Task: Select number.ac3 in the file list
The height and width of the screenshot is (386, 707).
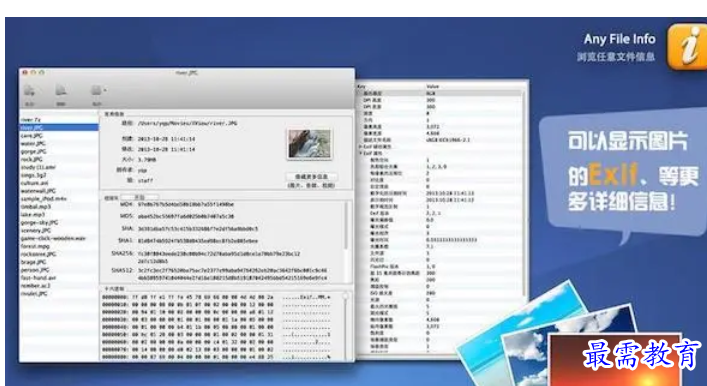Action: point(35,285)
